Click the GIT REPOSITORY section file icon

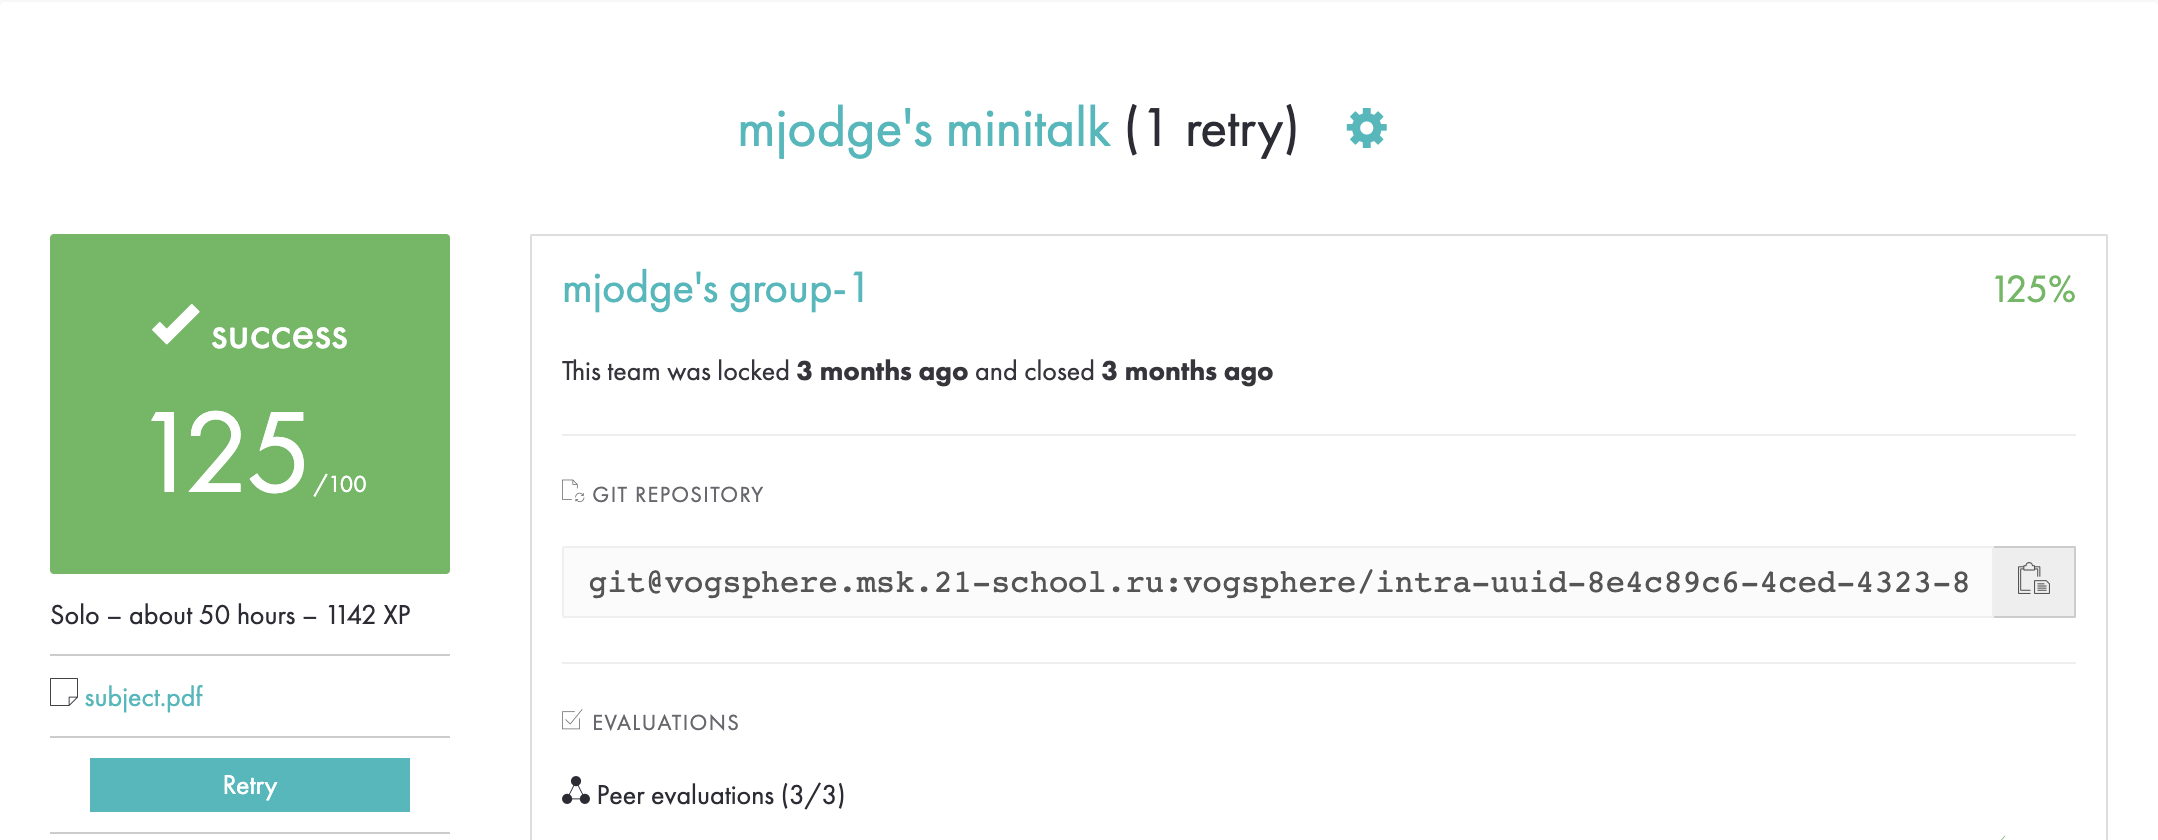(572, 491)
